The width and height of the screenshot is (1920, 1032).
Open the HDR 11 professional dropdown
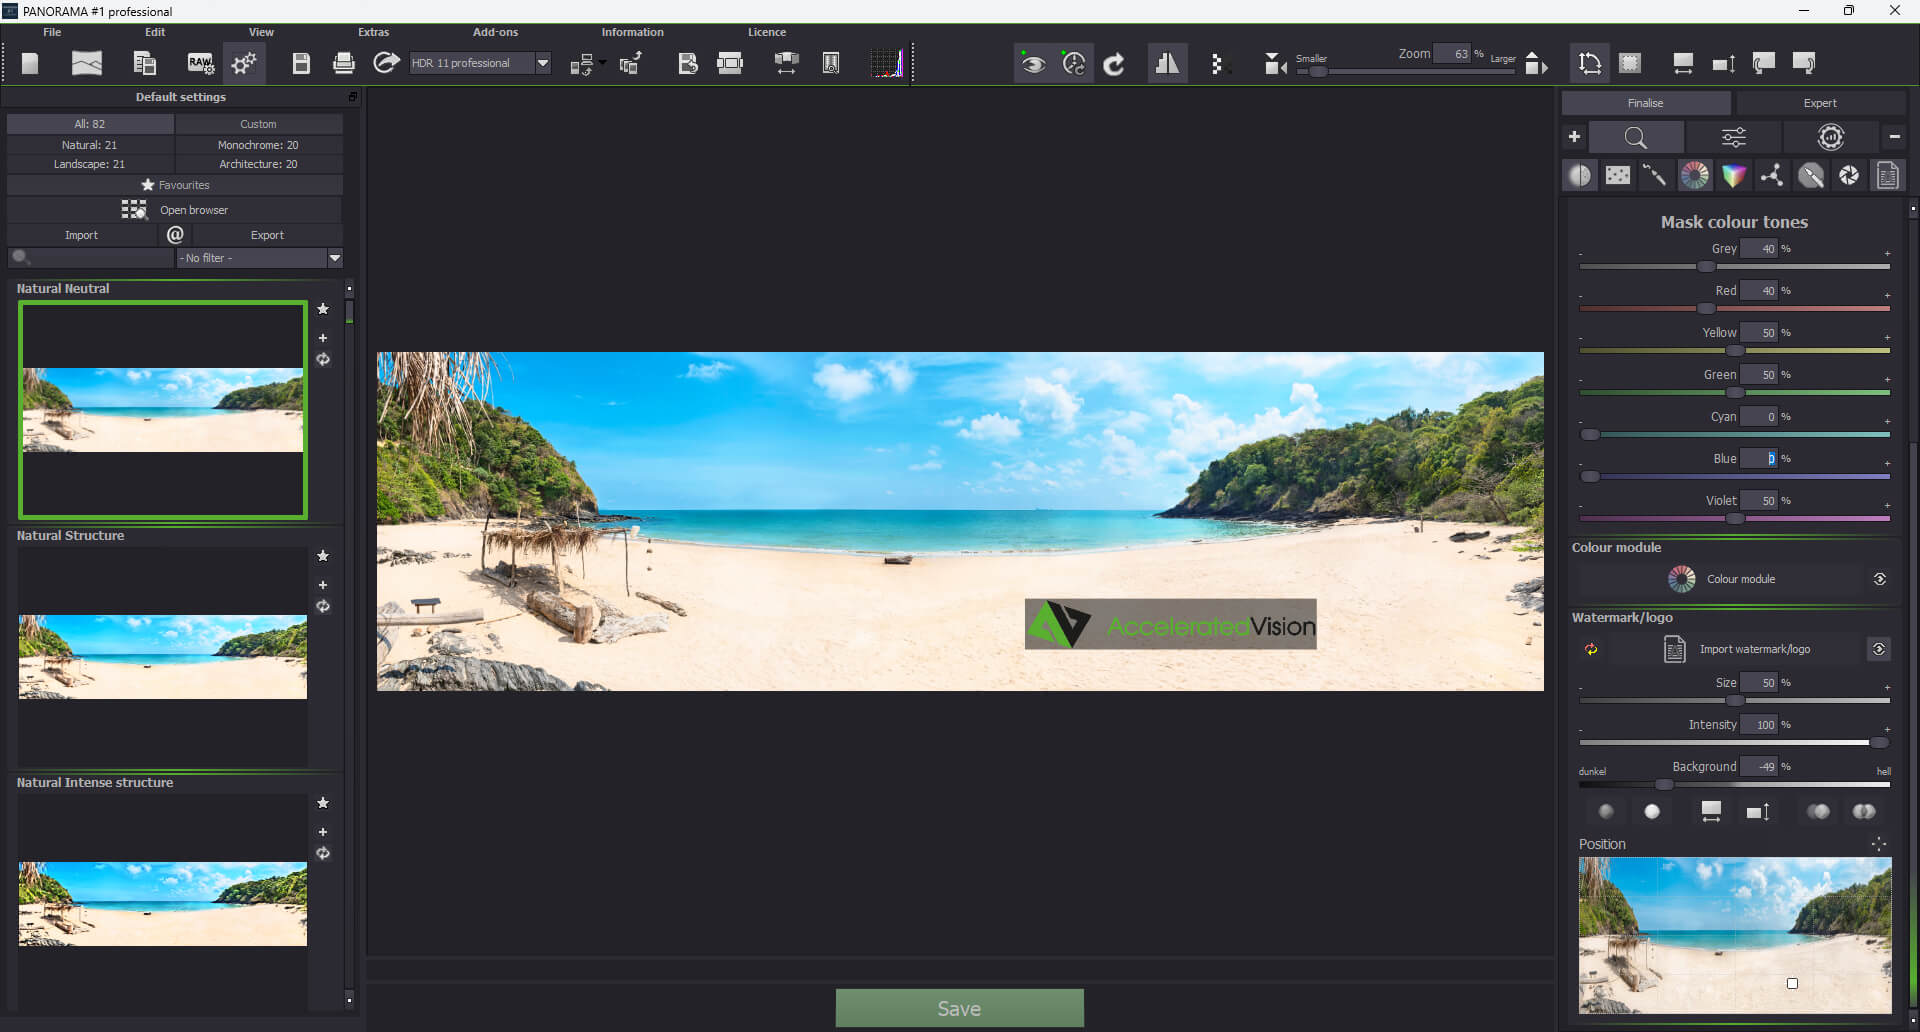coord(542,63)
